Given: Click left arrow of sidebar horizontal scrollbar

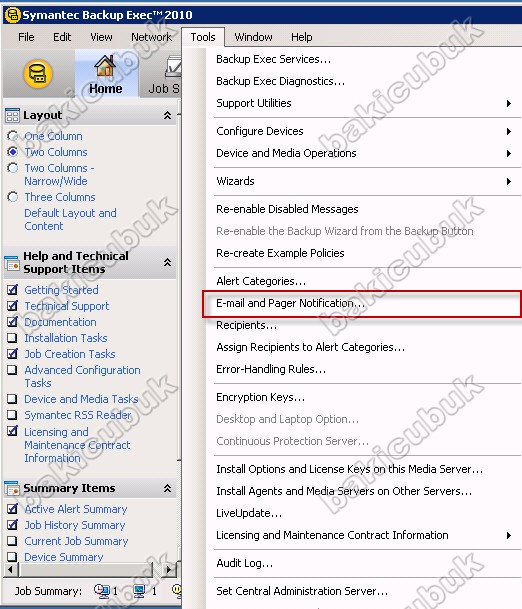Looking at the screenshot, I should tap(10, 569).
